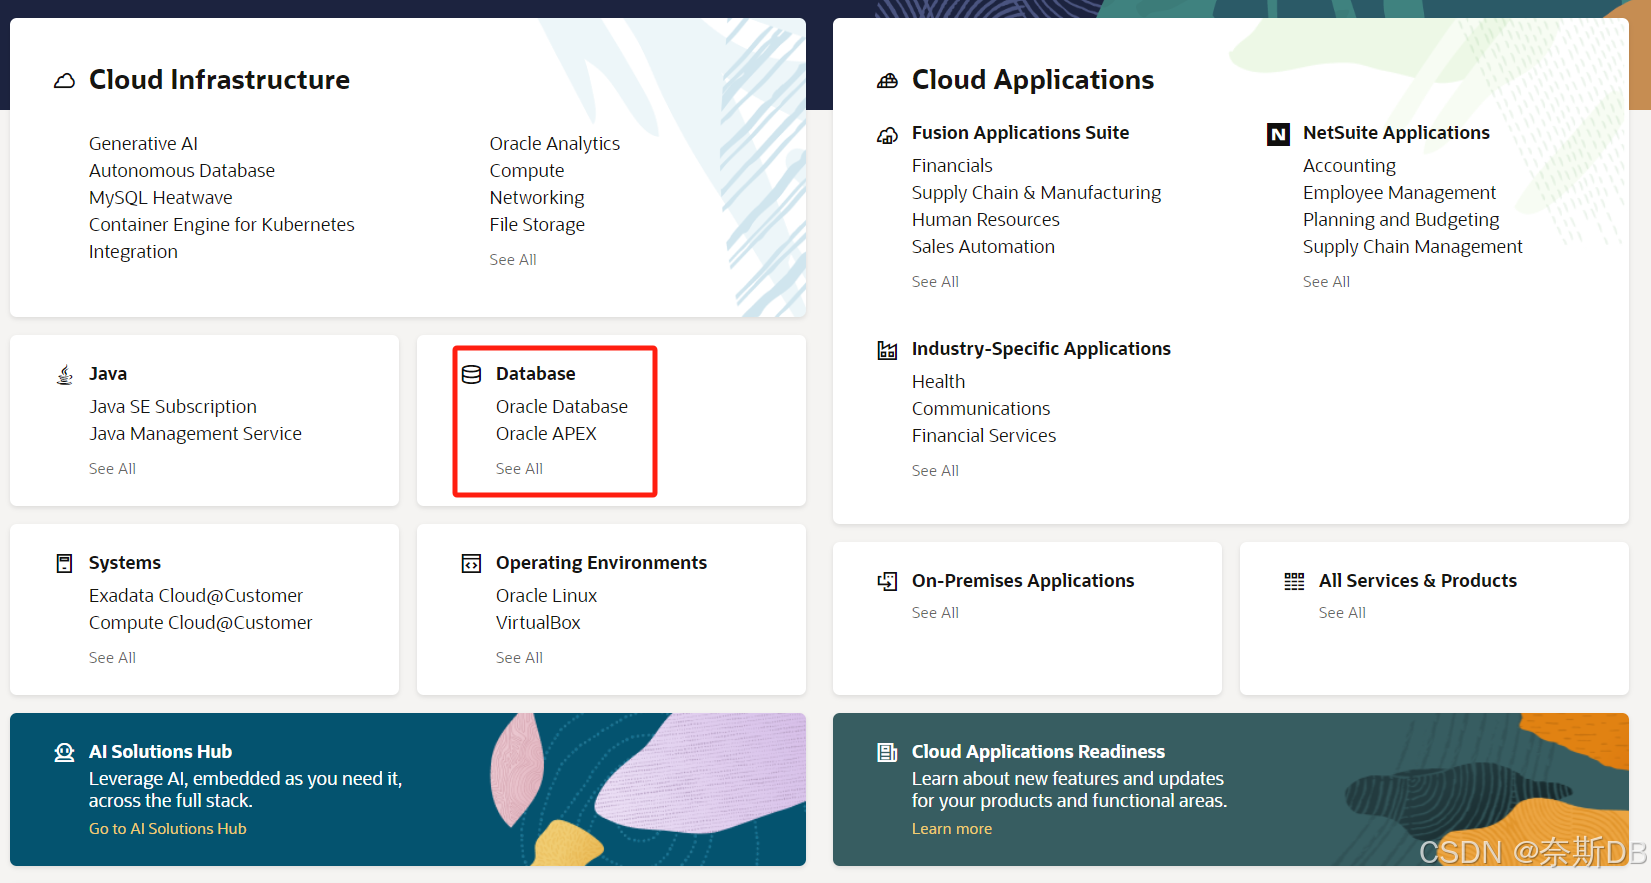Open Oracle APEX

[546, 434]
